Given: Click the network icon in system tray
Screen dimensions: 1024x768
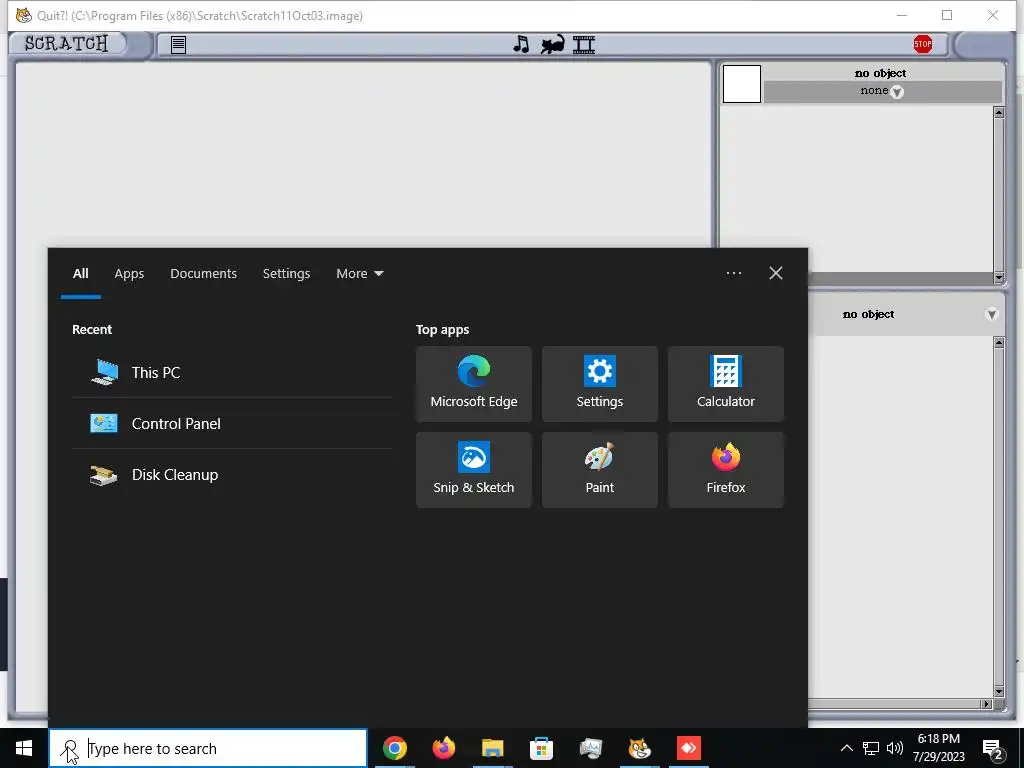Looking at the screenshot, I should coord(871,748).
